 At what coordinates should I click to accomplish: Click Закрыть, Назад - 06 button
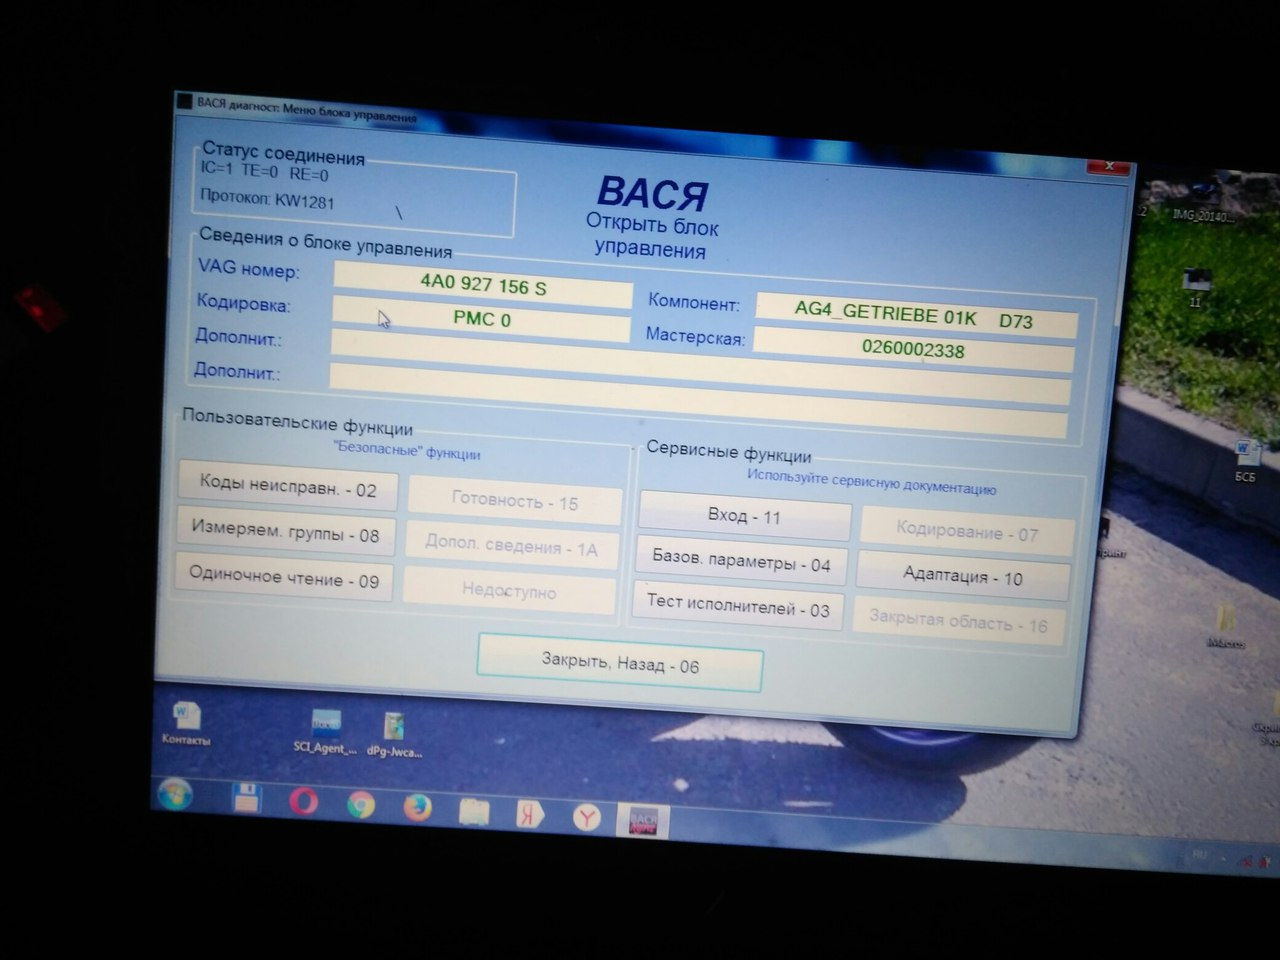(x=620, y=663)
